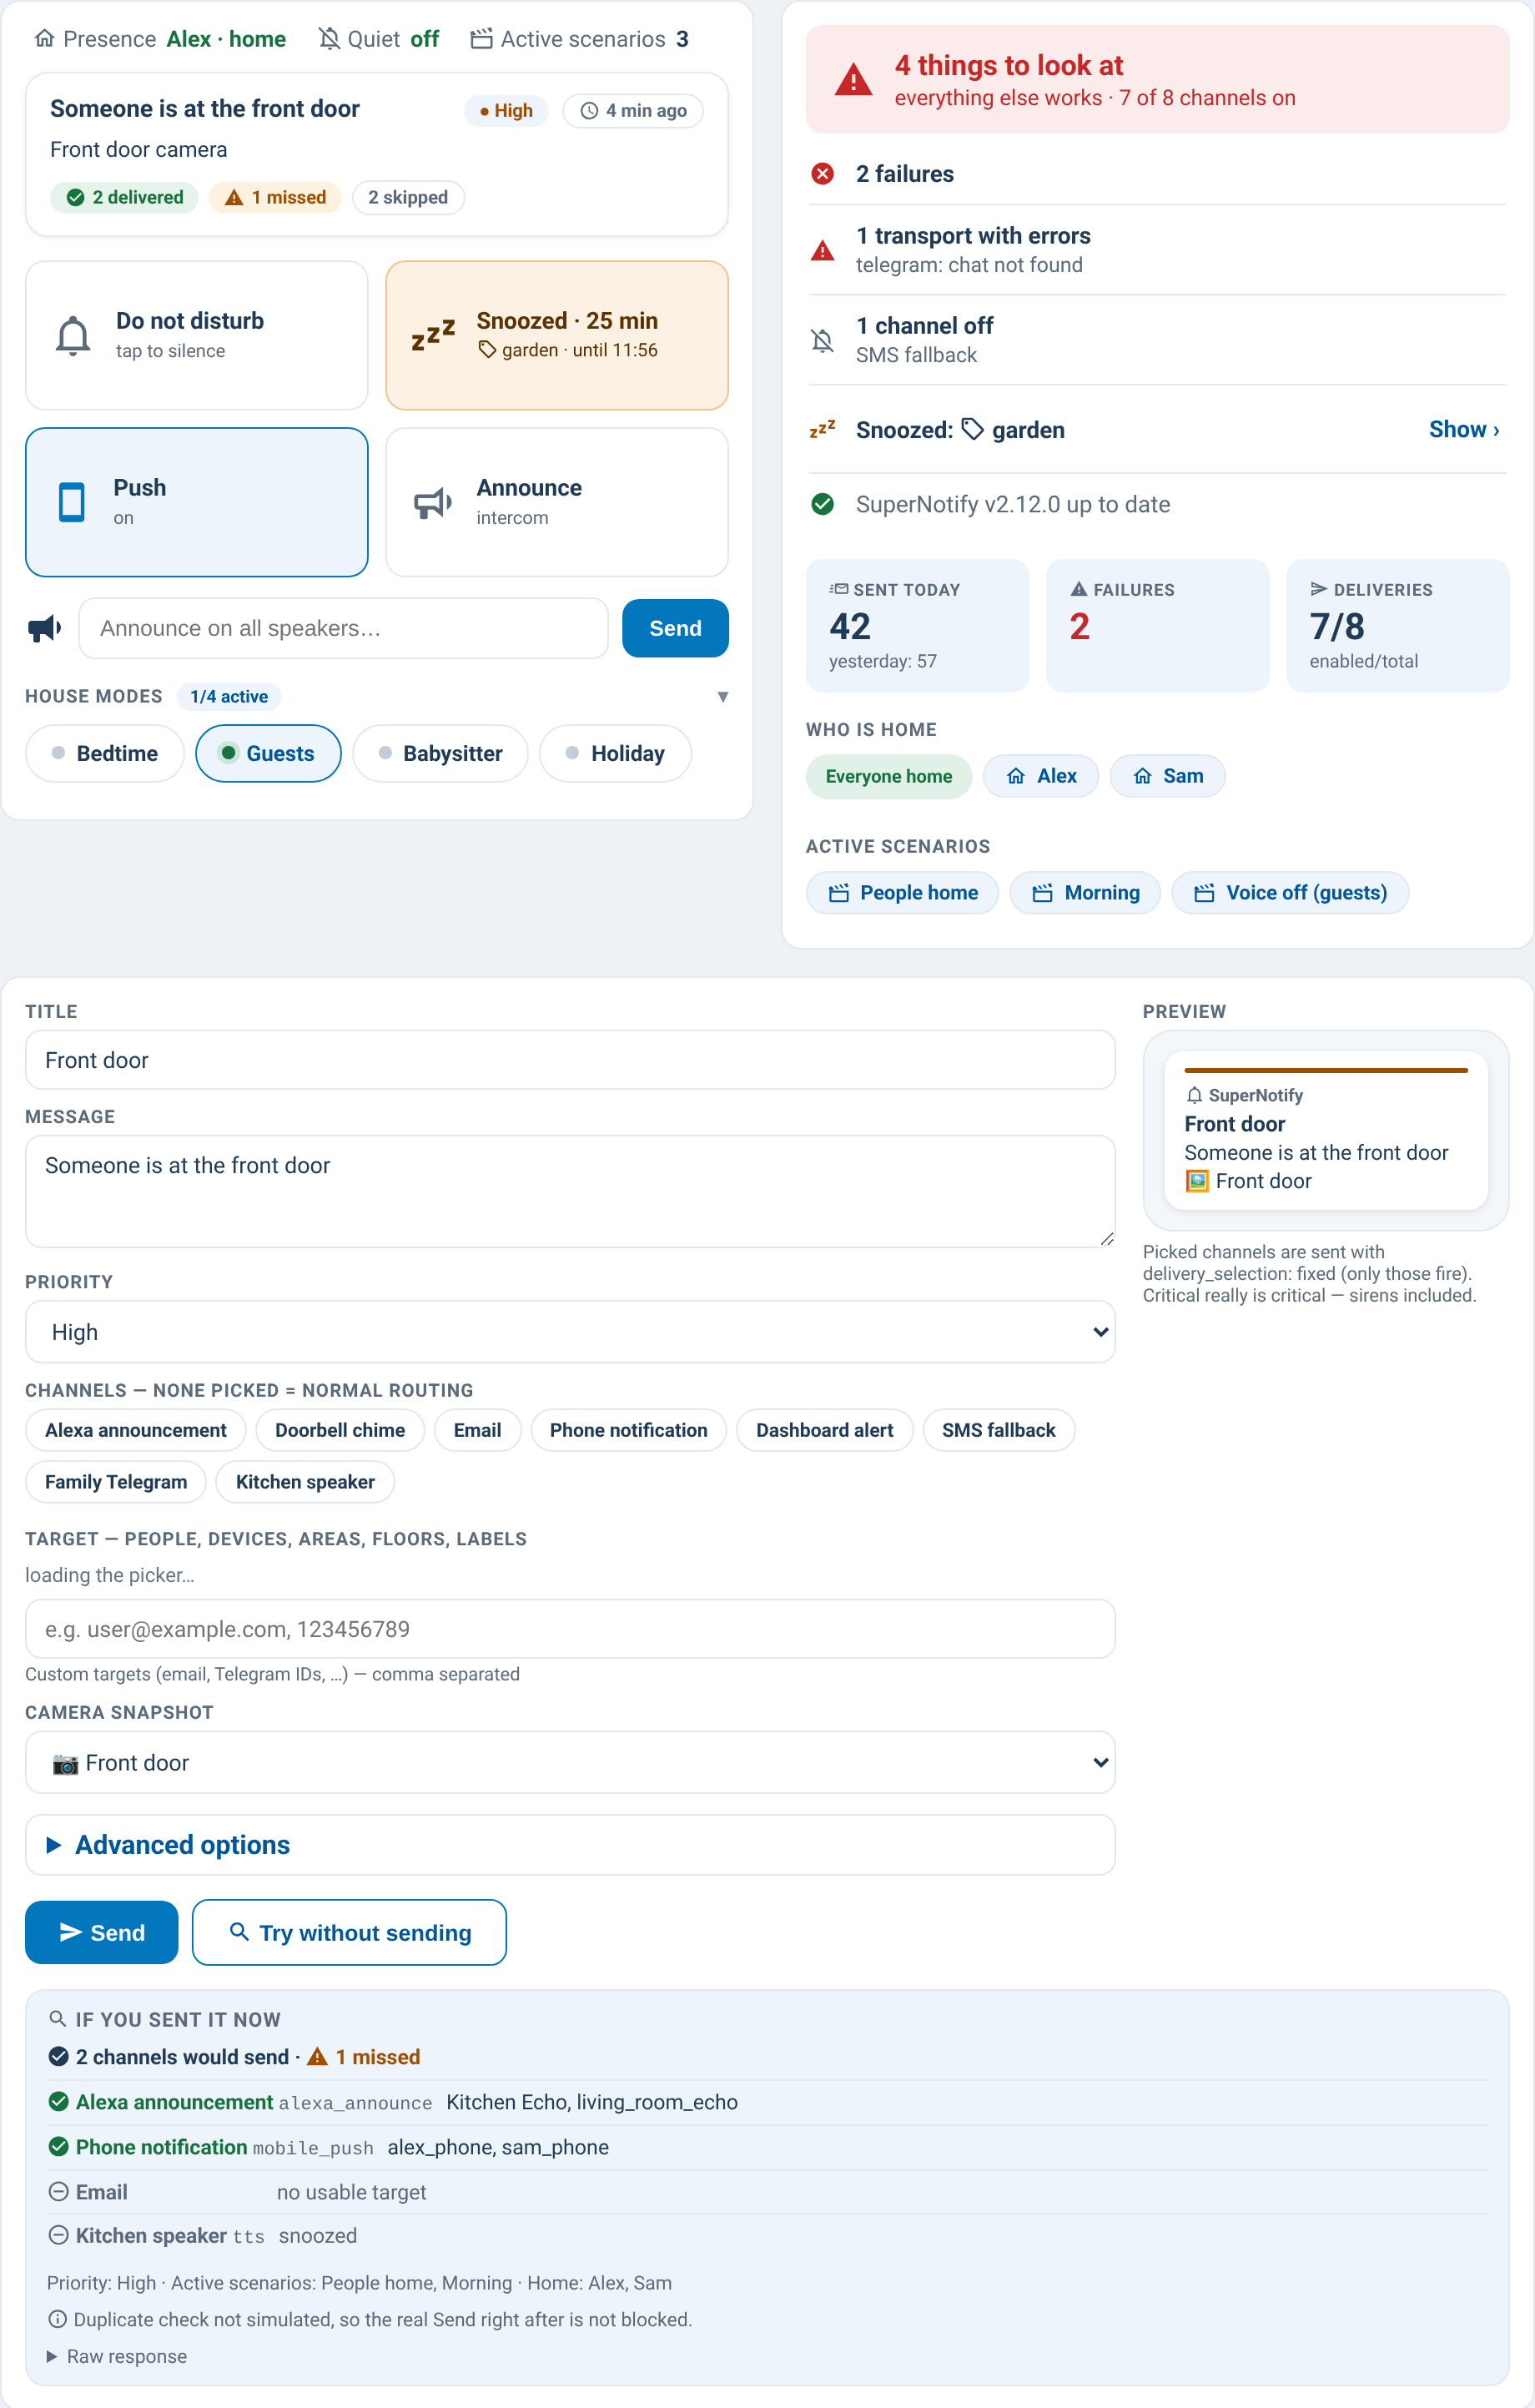Click the home presence icon
1535x2408 pixels.
pos(44,39)
